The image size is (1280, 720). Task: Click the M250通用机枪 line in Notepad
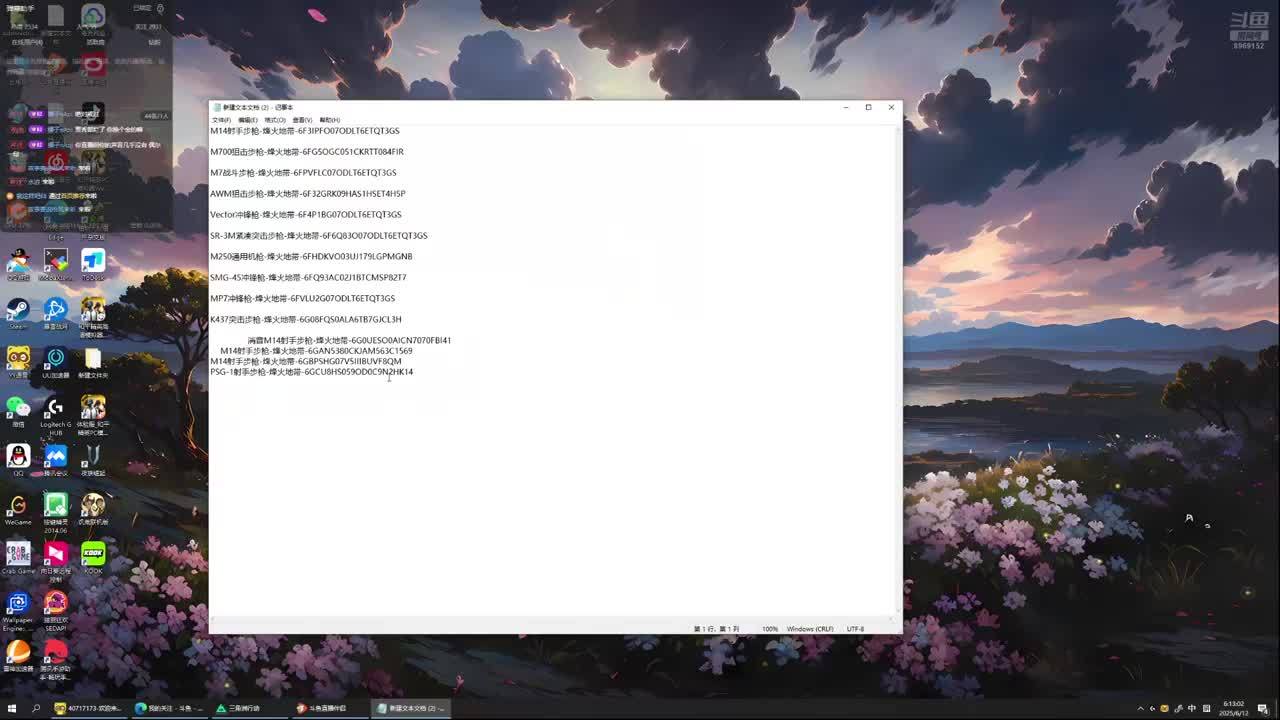click(x=311, y=257)
